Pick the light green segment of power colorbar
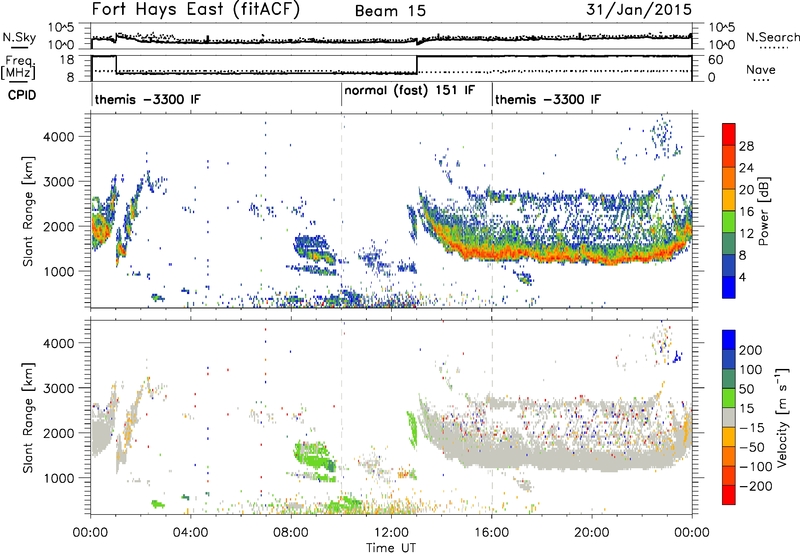Viewport: 800px width, 554px height. pyautogui.click(x=729, y=222)
